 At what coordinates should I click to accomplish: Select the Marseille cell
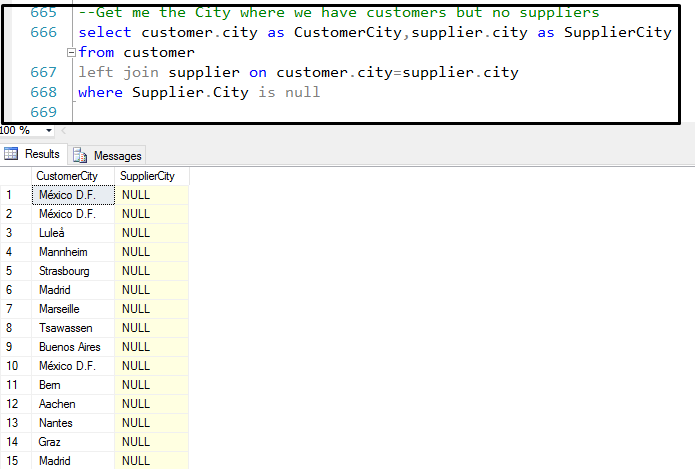coord(73,309)
